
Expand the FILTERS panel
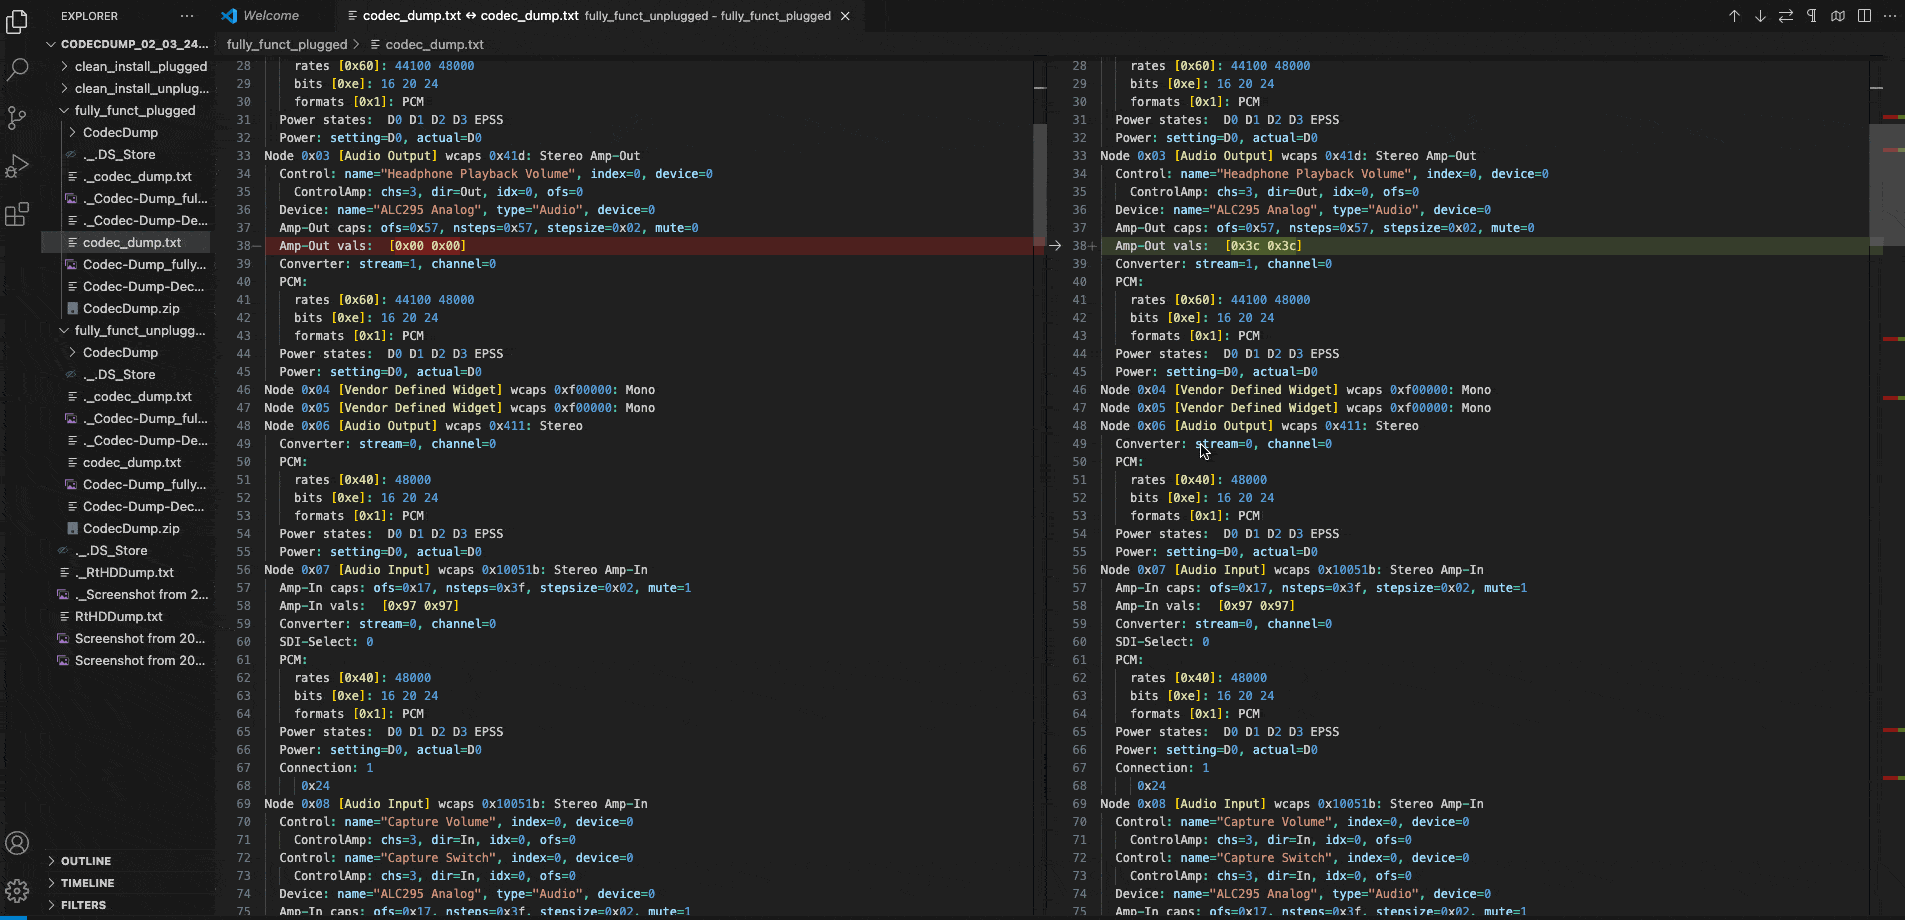[127, 905]
